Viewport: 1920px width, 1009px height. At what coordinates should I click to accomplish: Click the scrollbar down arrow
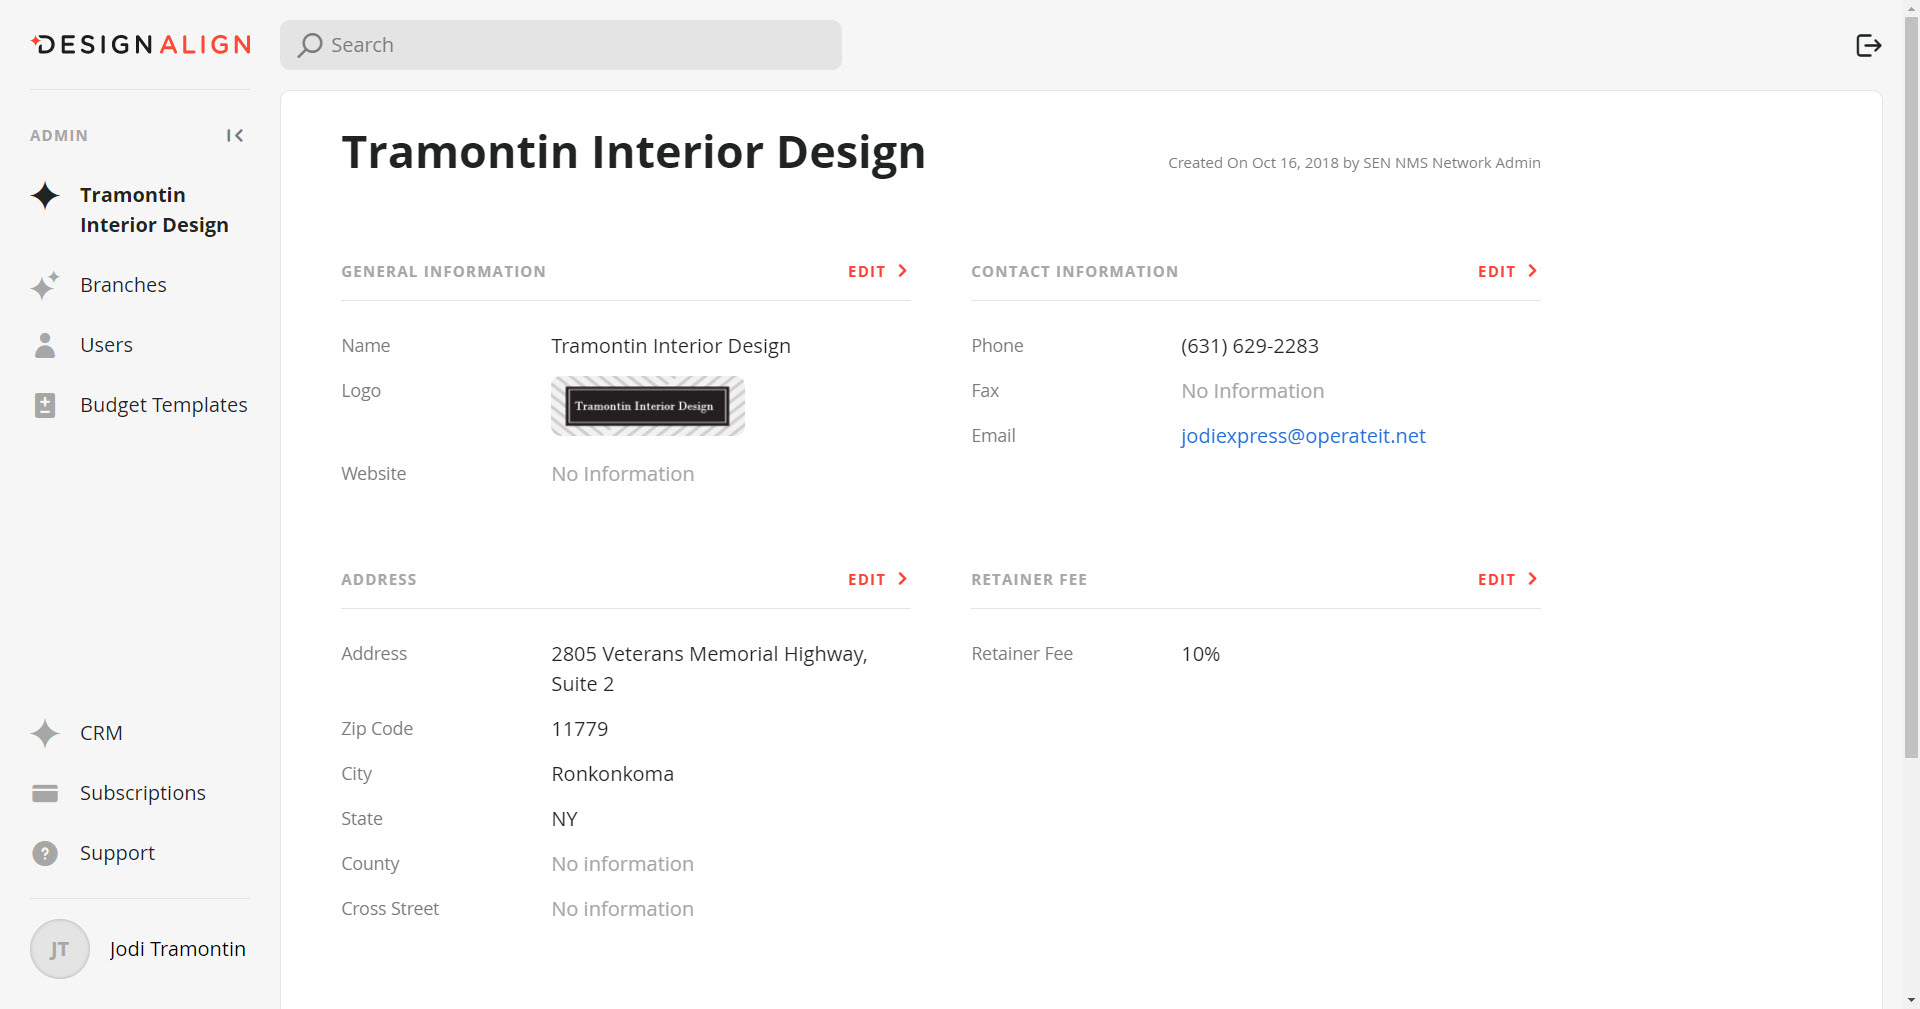(x=1911, y=1000)
